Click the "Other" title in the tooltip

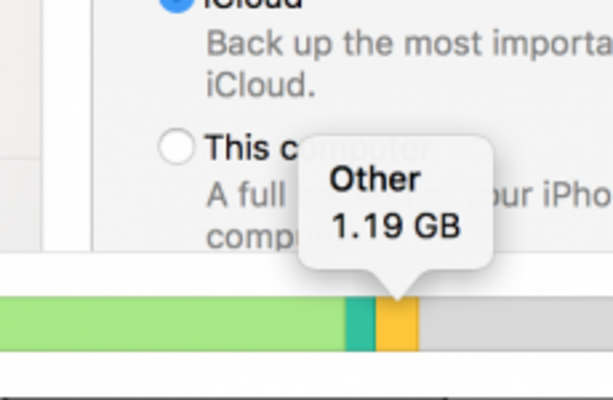coord(375,180)
